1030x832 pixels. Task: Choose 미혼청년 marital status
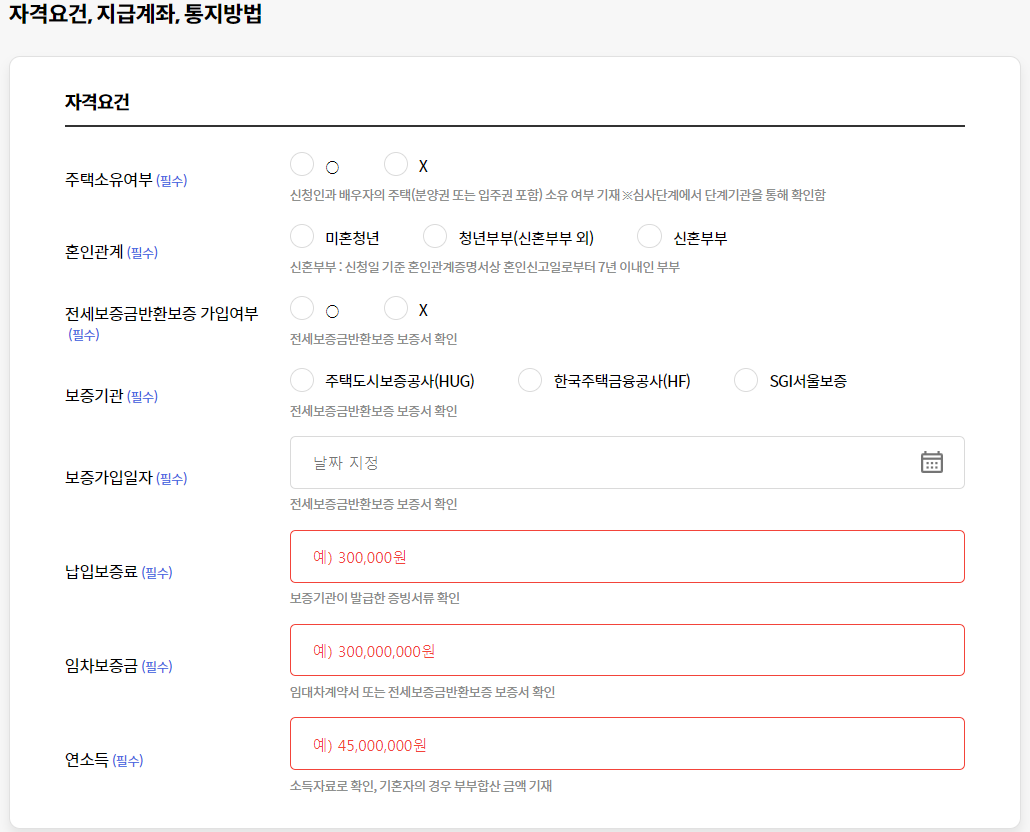(x=302, y=236)
